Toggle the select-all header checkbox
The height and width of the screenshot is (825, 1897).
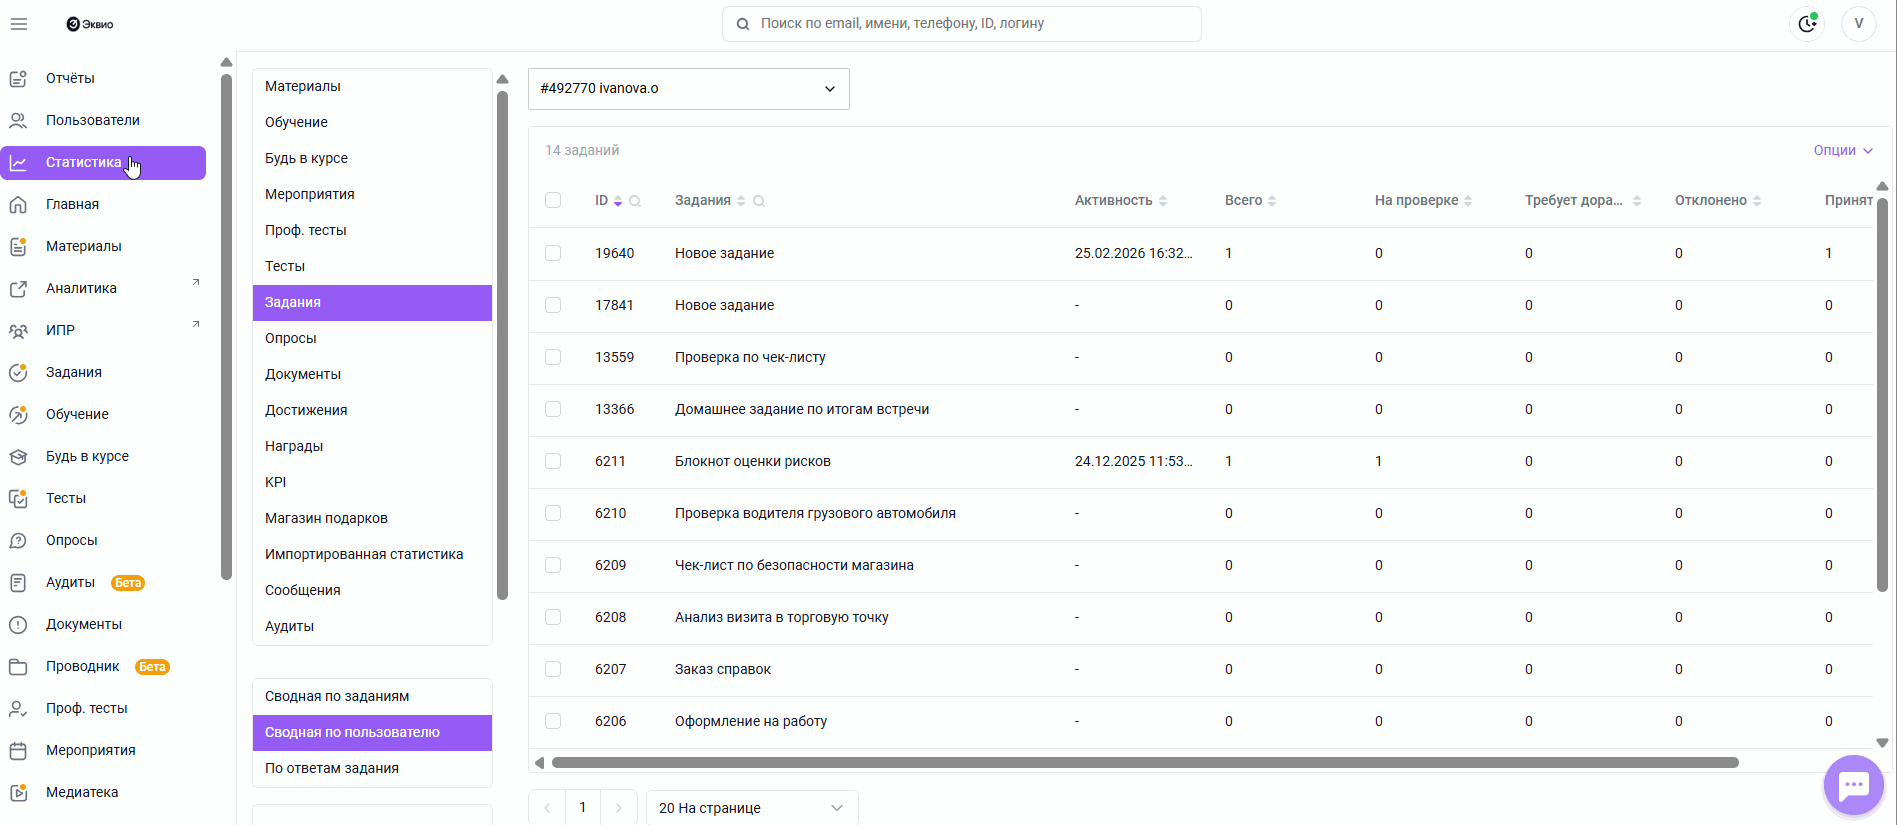tap(553, 200)
